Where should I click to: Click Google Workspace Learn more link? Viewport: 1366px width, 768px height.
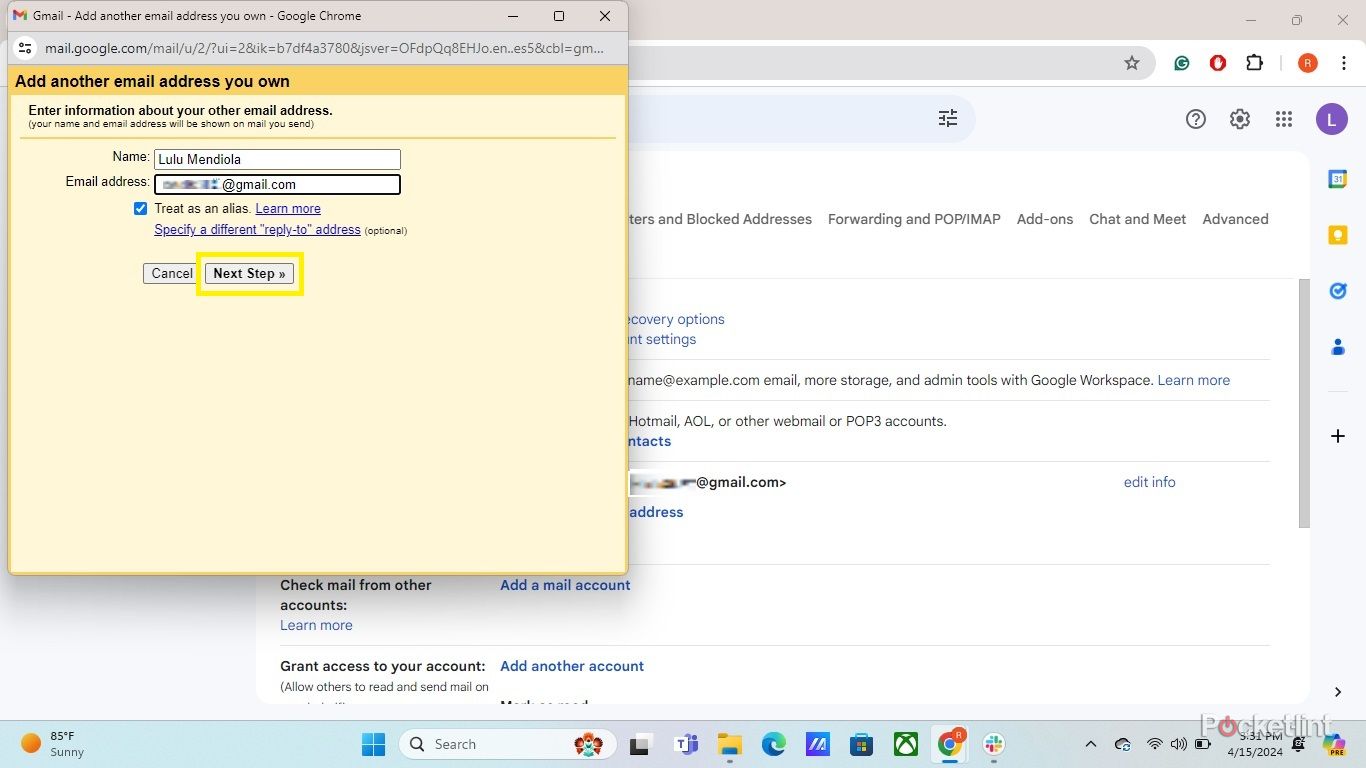pyautogui.click(x=1194, y=380)
